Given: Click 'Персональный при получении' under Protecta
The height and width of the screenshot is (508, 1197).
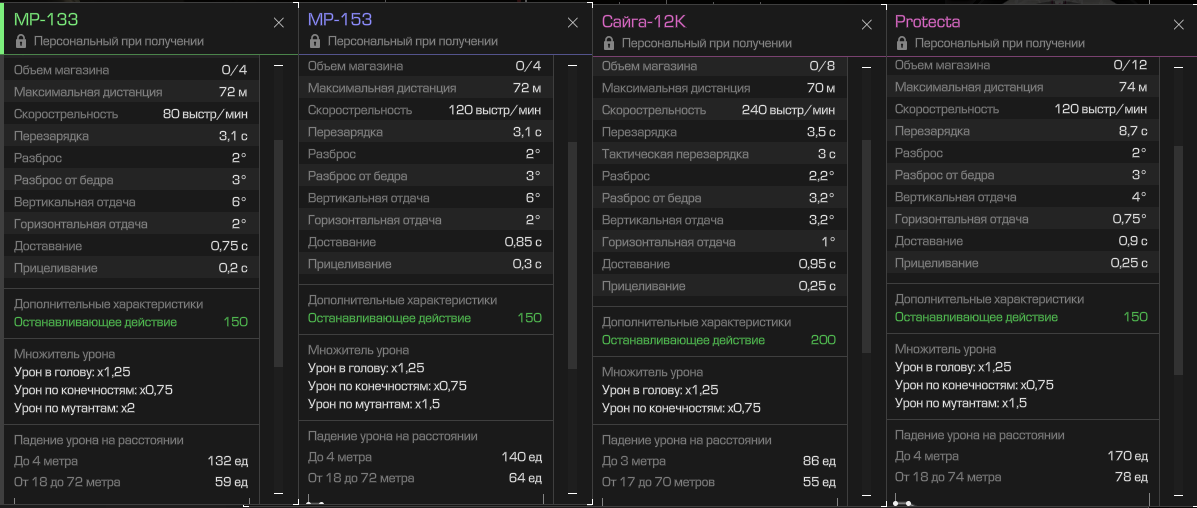Looking at the screenshot, I should (1000, 44).
